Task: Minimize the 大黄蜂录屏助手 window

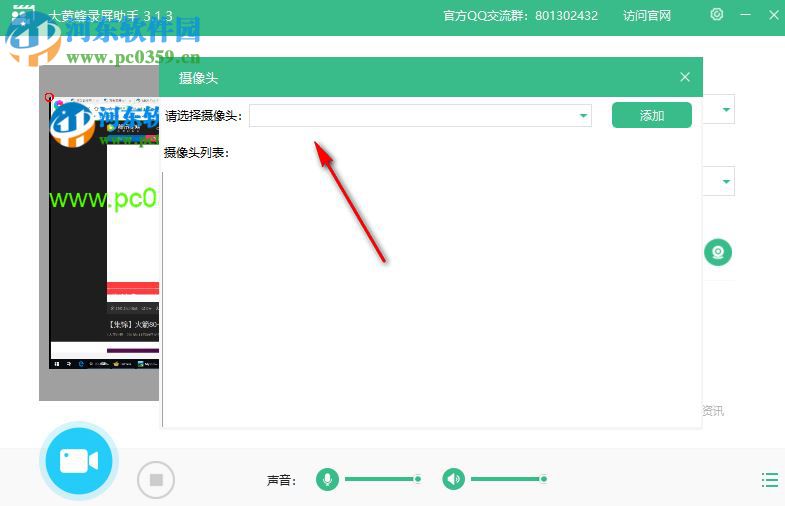Action: 745,15
